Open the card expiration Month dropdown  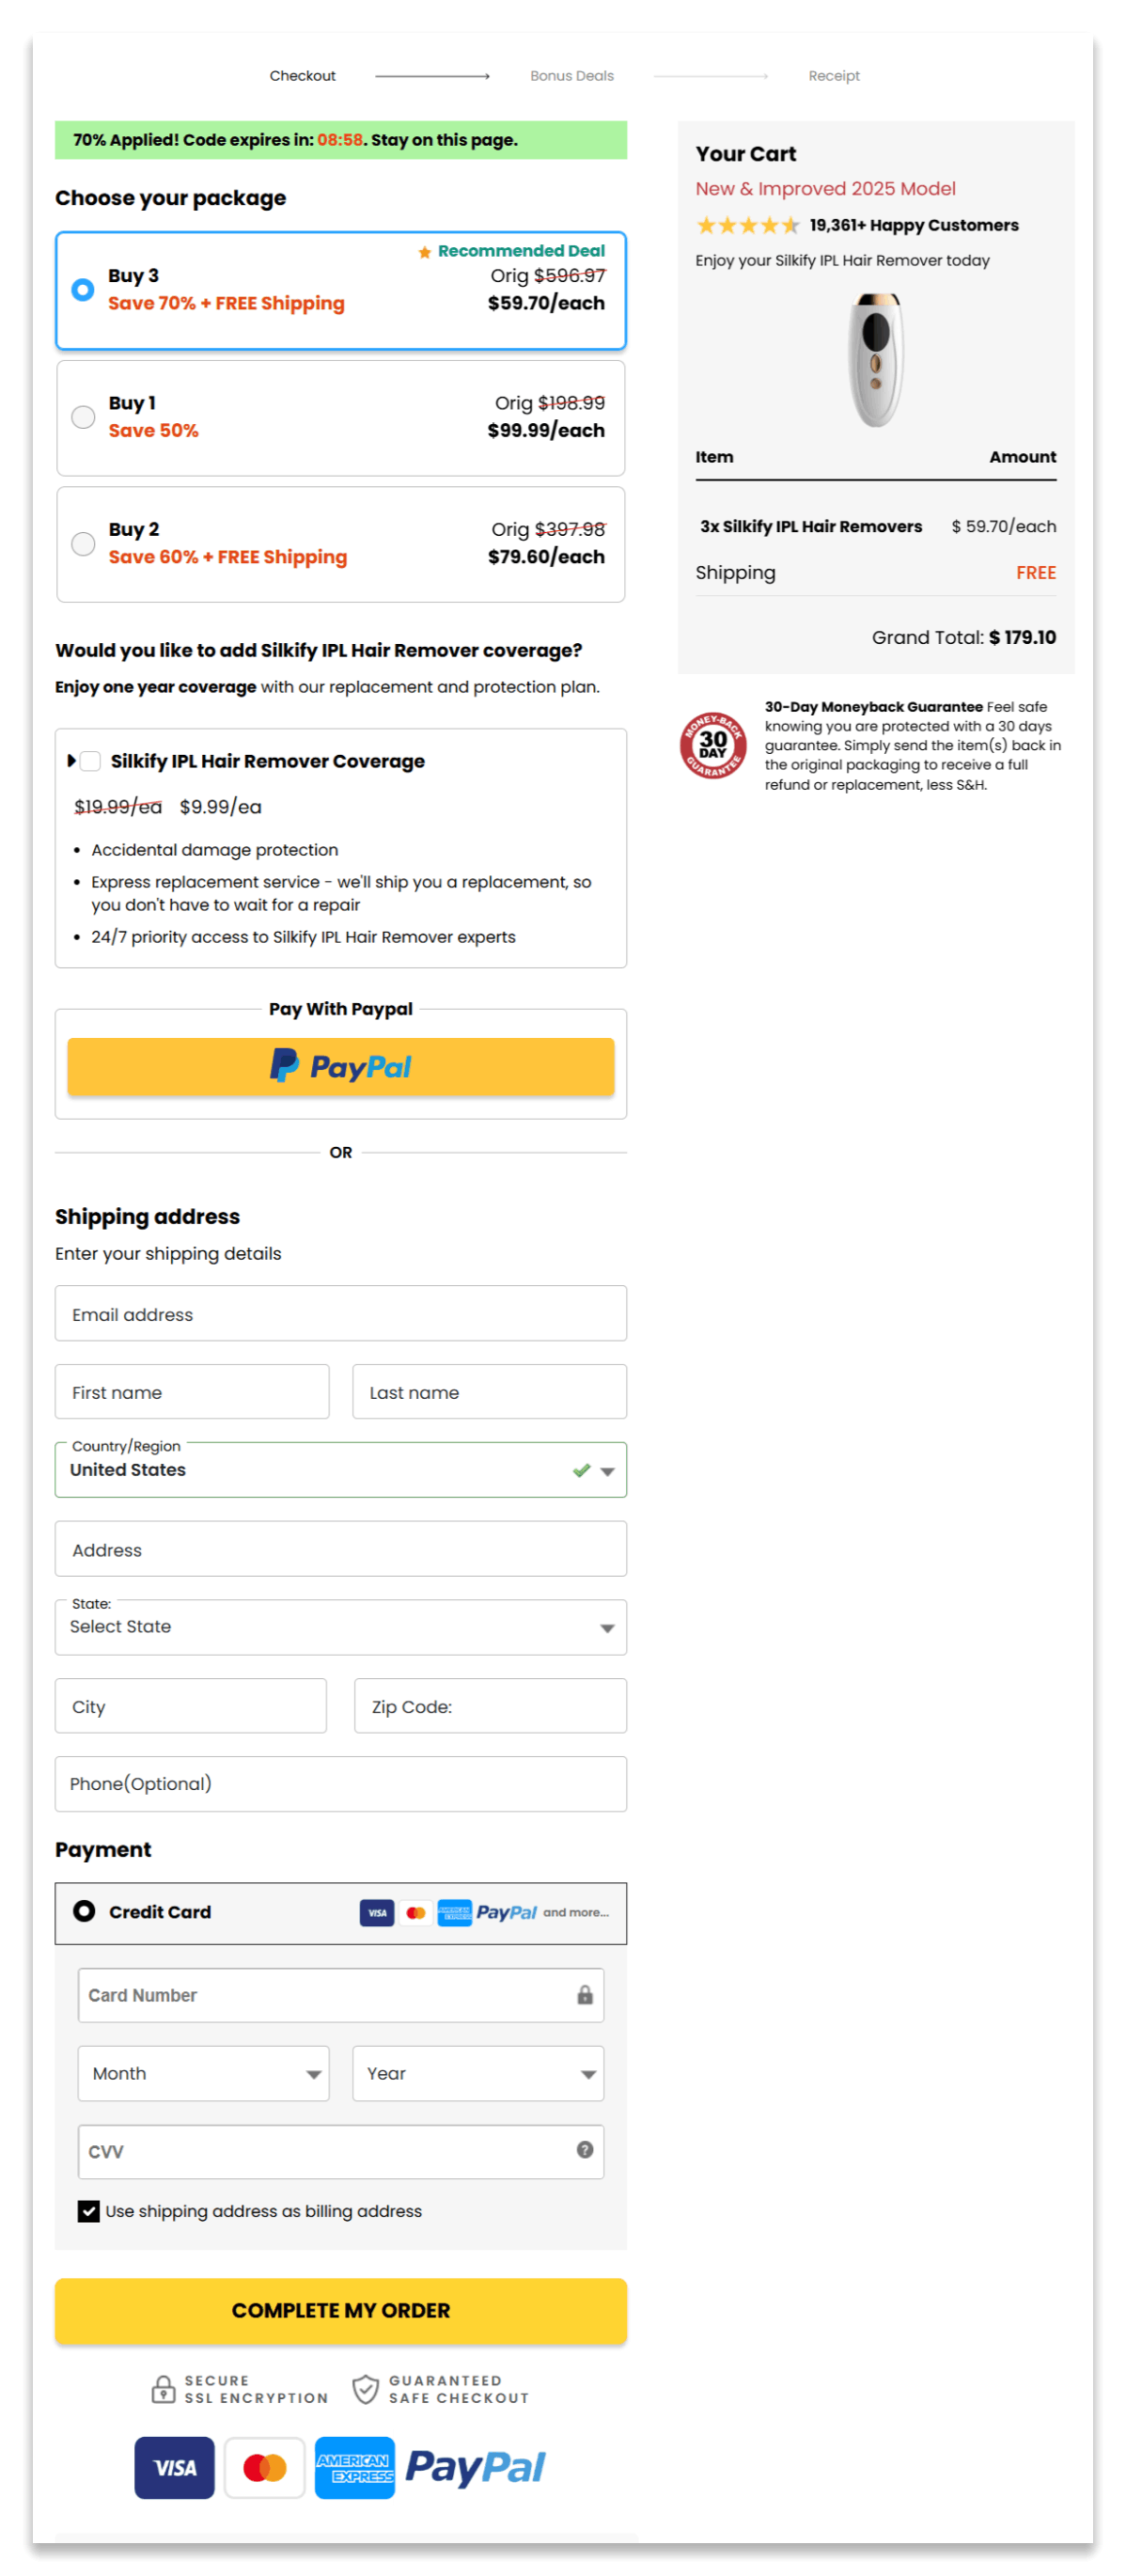pyautogui.click(x=203, y=2073)
